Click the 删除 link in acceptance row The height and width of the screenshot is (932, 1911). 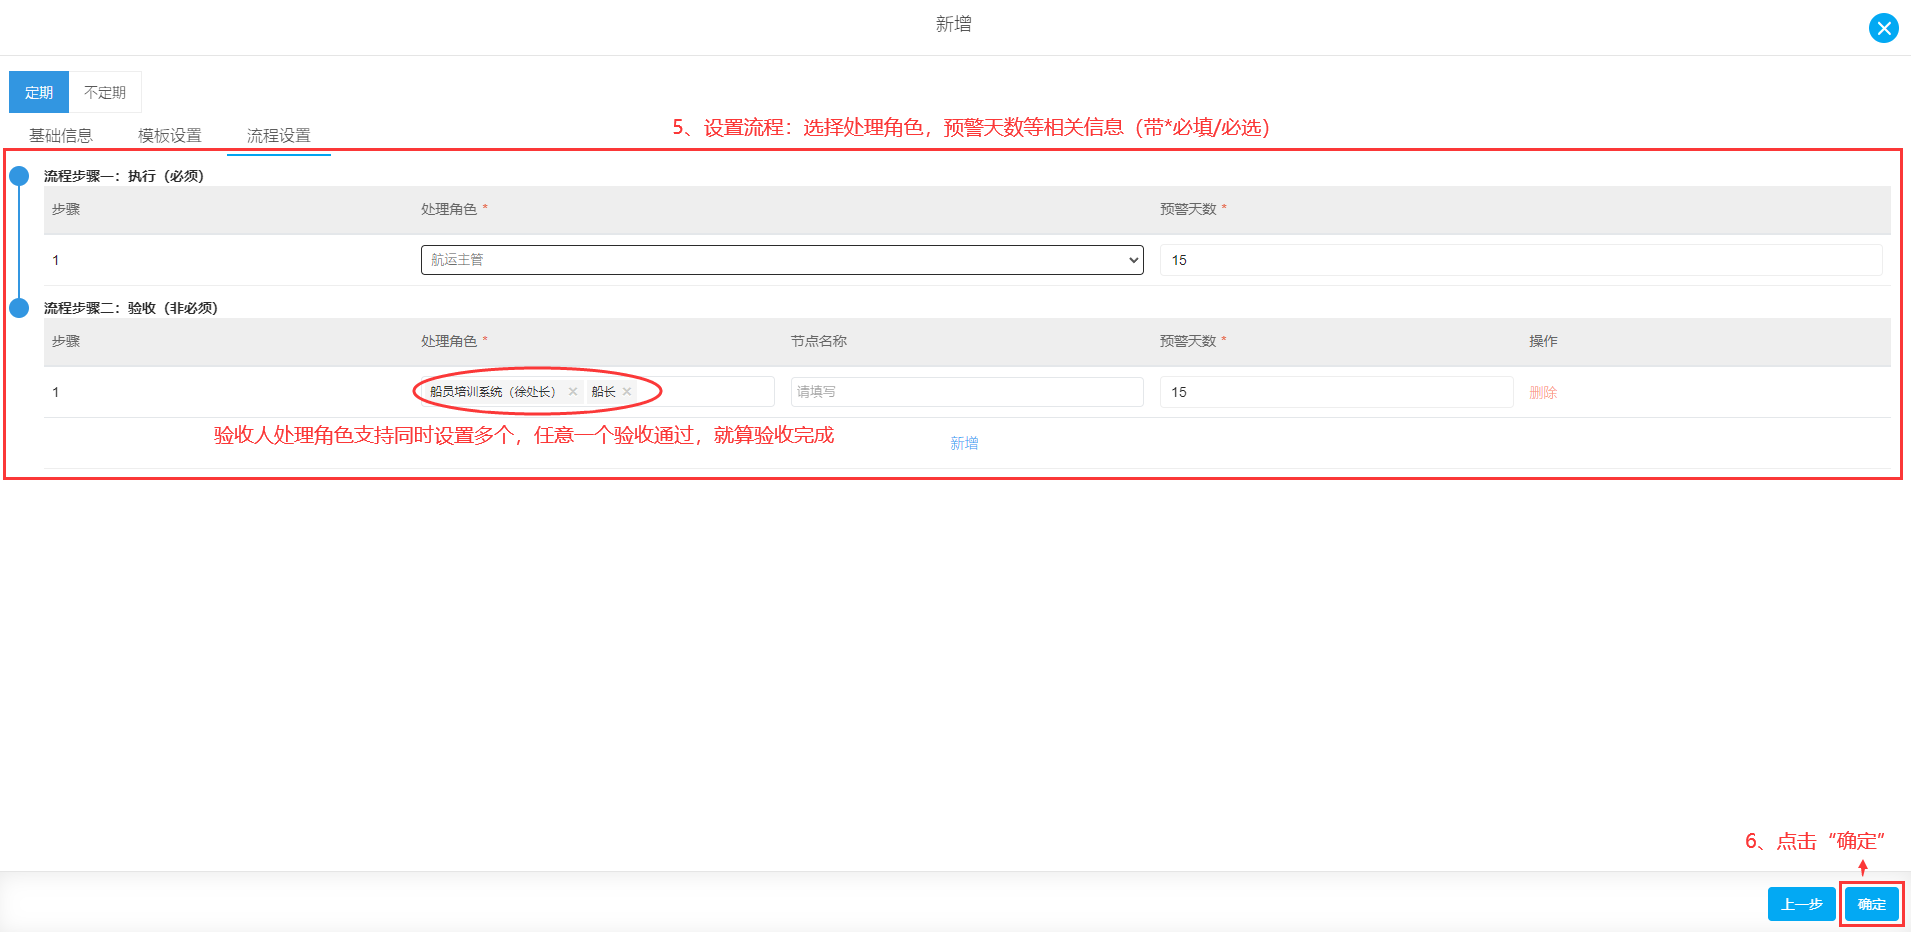(x=1543, y=393)
